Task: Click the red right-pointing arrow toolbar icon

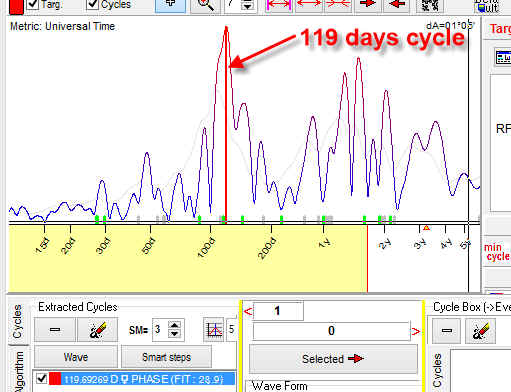Action: (368, 5)
